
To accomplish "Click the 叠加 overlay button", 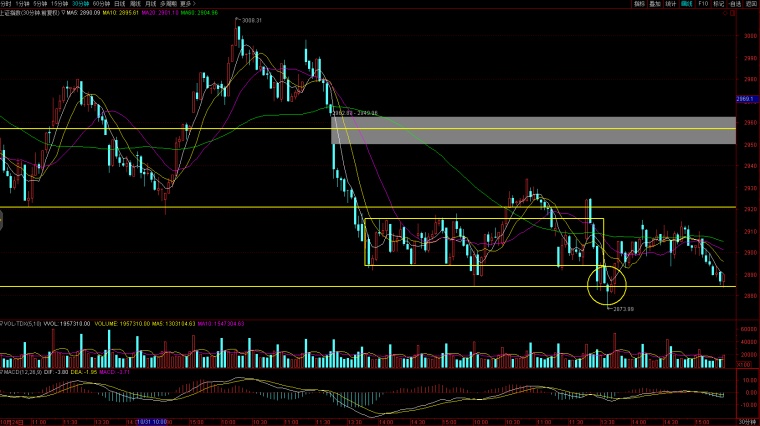I will tap(655, 3).
